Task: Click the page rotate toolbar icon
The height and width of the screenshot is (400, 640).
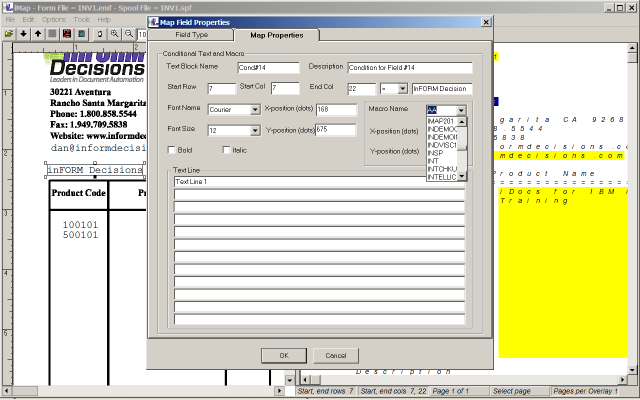Action: click(99, 33)
